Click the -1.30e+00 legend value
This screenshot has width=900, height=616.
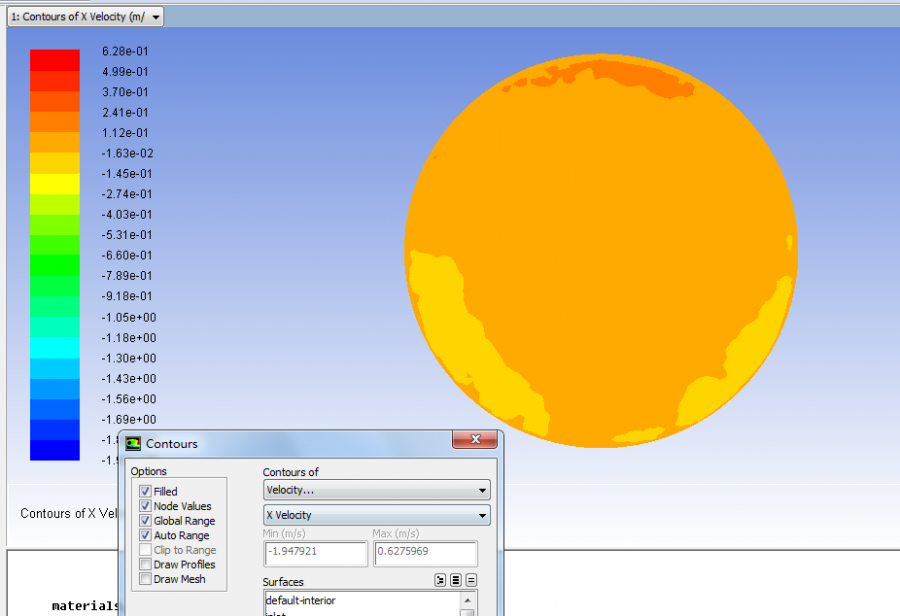129,358
